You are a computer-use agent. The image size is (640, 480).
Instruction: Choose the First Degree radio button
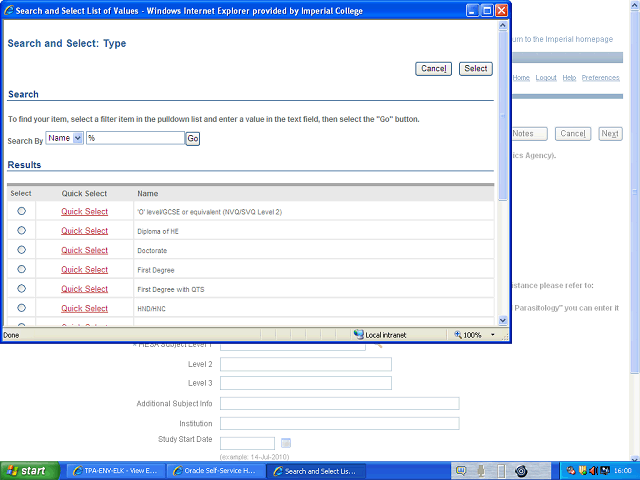click(22, 269)
